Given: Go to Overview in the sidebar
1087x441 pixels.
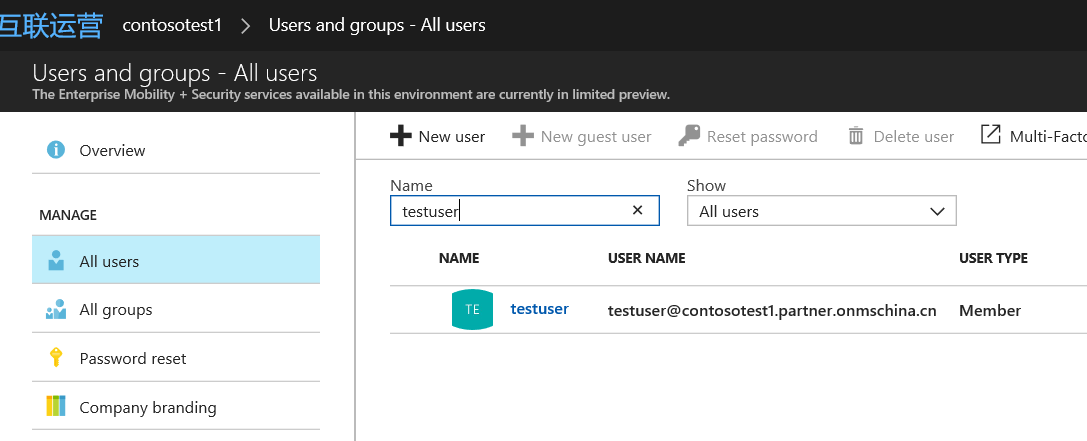Looking at the screenshot, I should click(112, 150).
